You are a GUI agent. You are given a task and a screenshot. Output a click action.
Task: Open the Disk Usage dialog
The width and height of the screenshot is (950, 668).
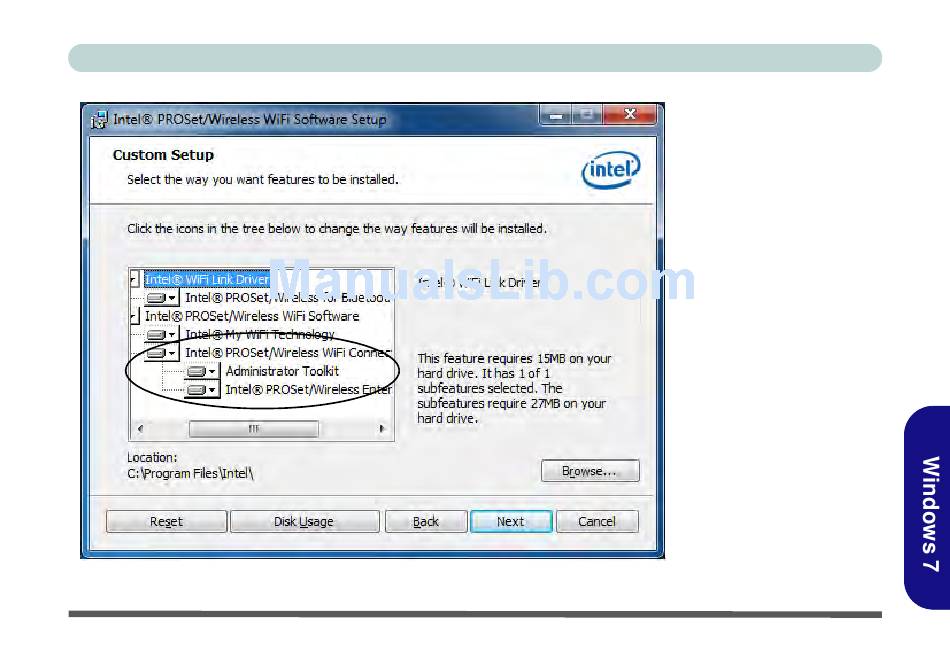coord(304,521)
